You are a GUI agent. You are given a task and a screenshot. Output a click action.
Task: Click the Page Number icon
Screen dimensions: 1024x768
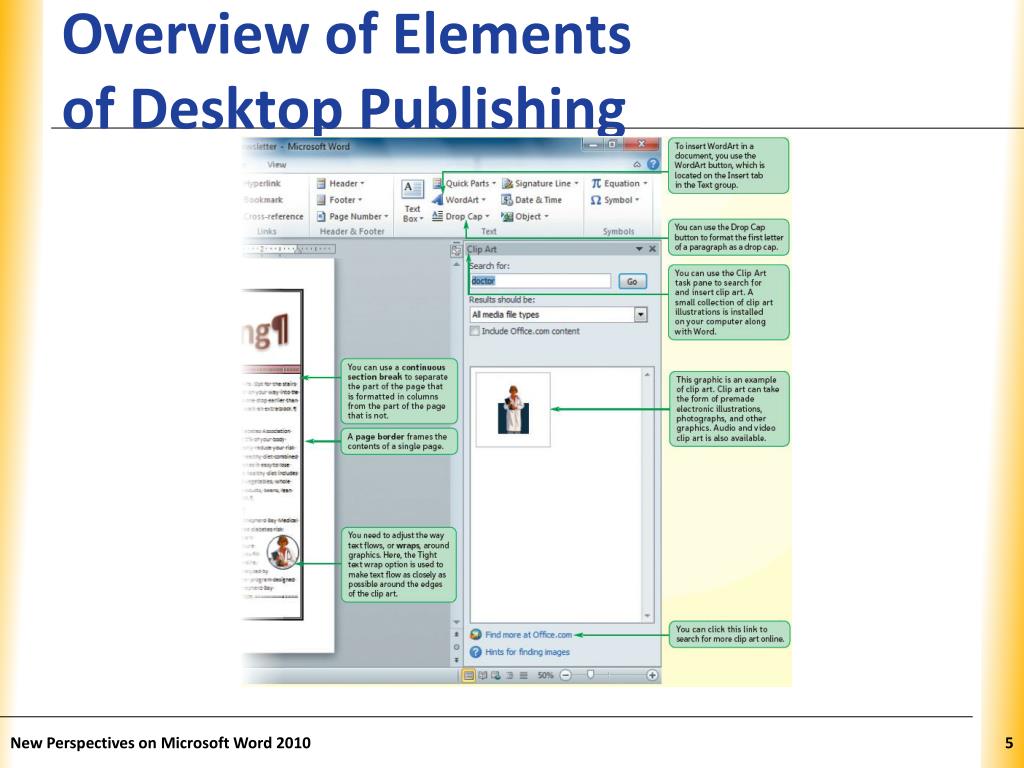click(x=321, y=216)
